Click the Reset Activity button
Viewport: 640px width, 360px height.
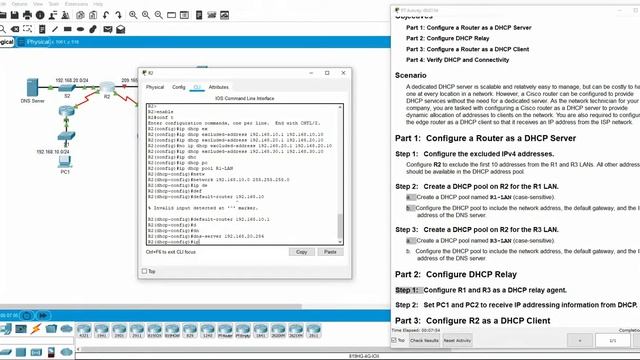tap(457, 340)
